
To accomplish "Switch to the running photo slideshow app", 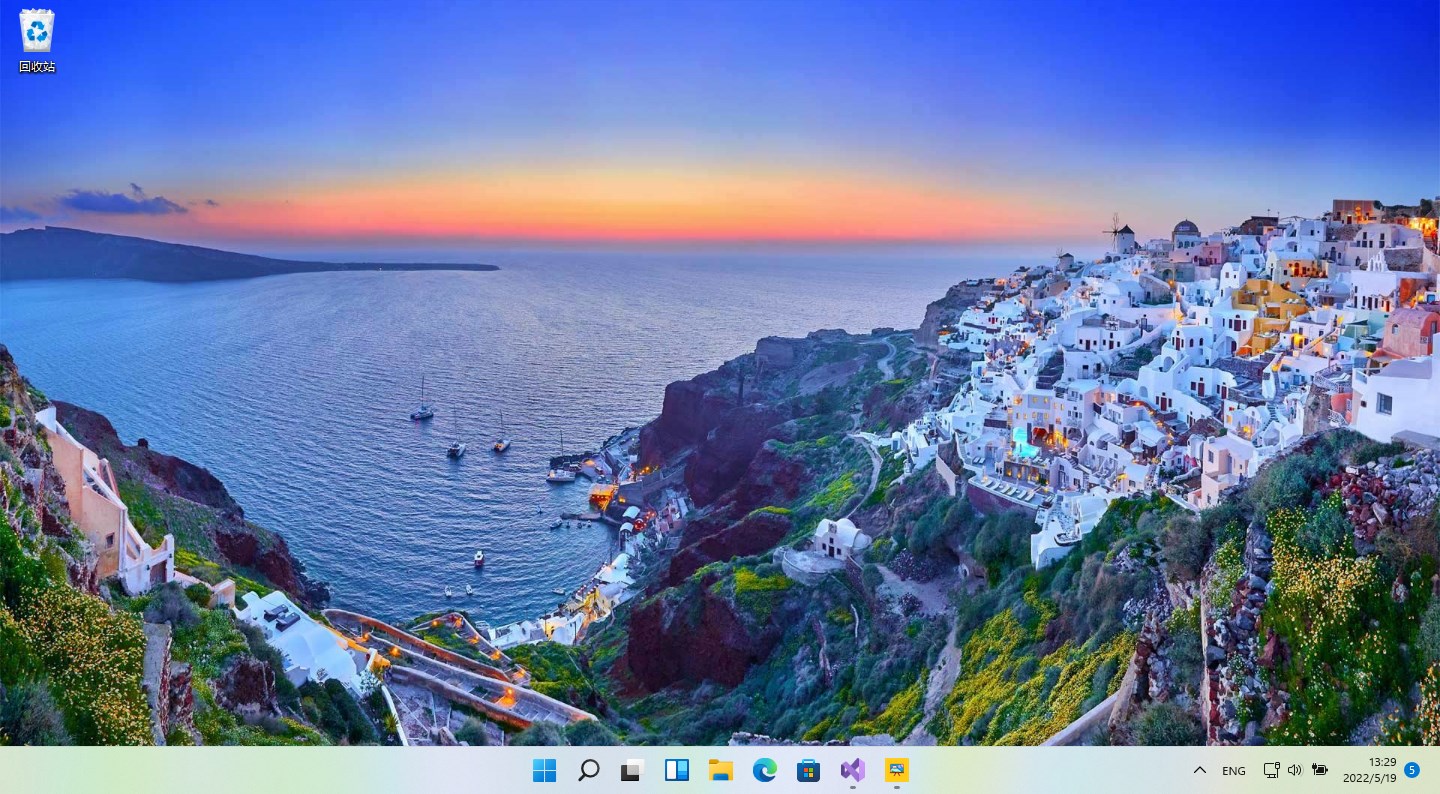I will pos(896,770).
